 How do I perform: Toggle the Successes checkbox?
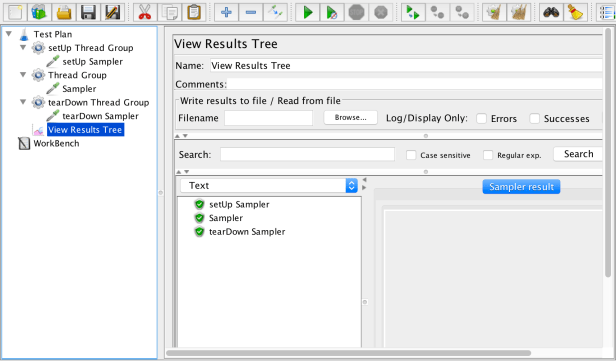(x=535, y=119)
